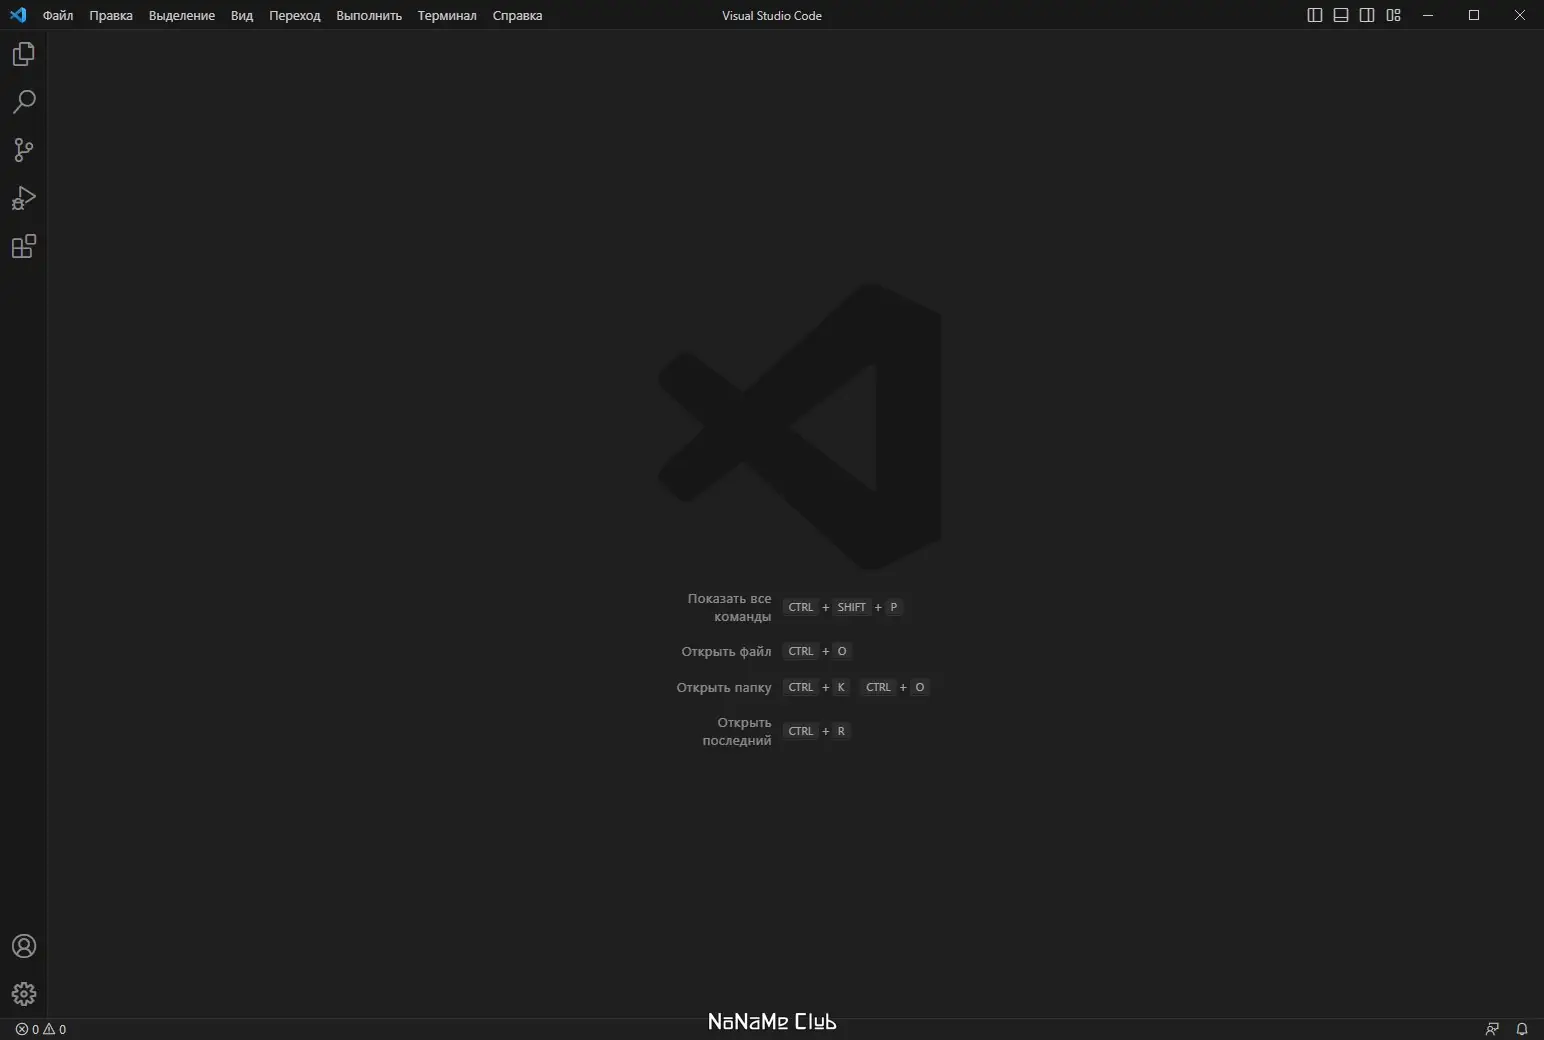
Task: Open the Выделение menu
Action: click(182, 15)
